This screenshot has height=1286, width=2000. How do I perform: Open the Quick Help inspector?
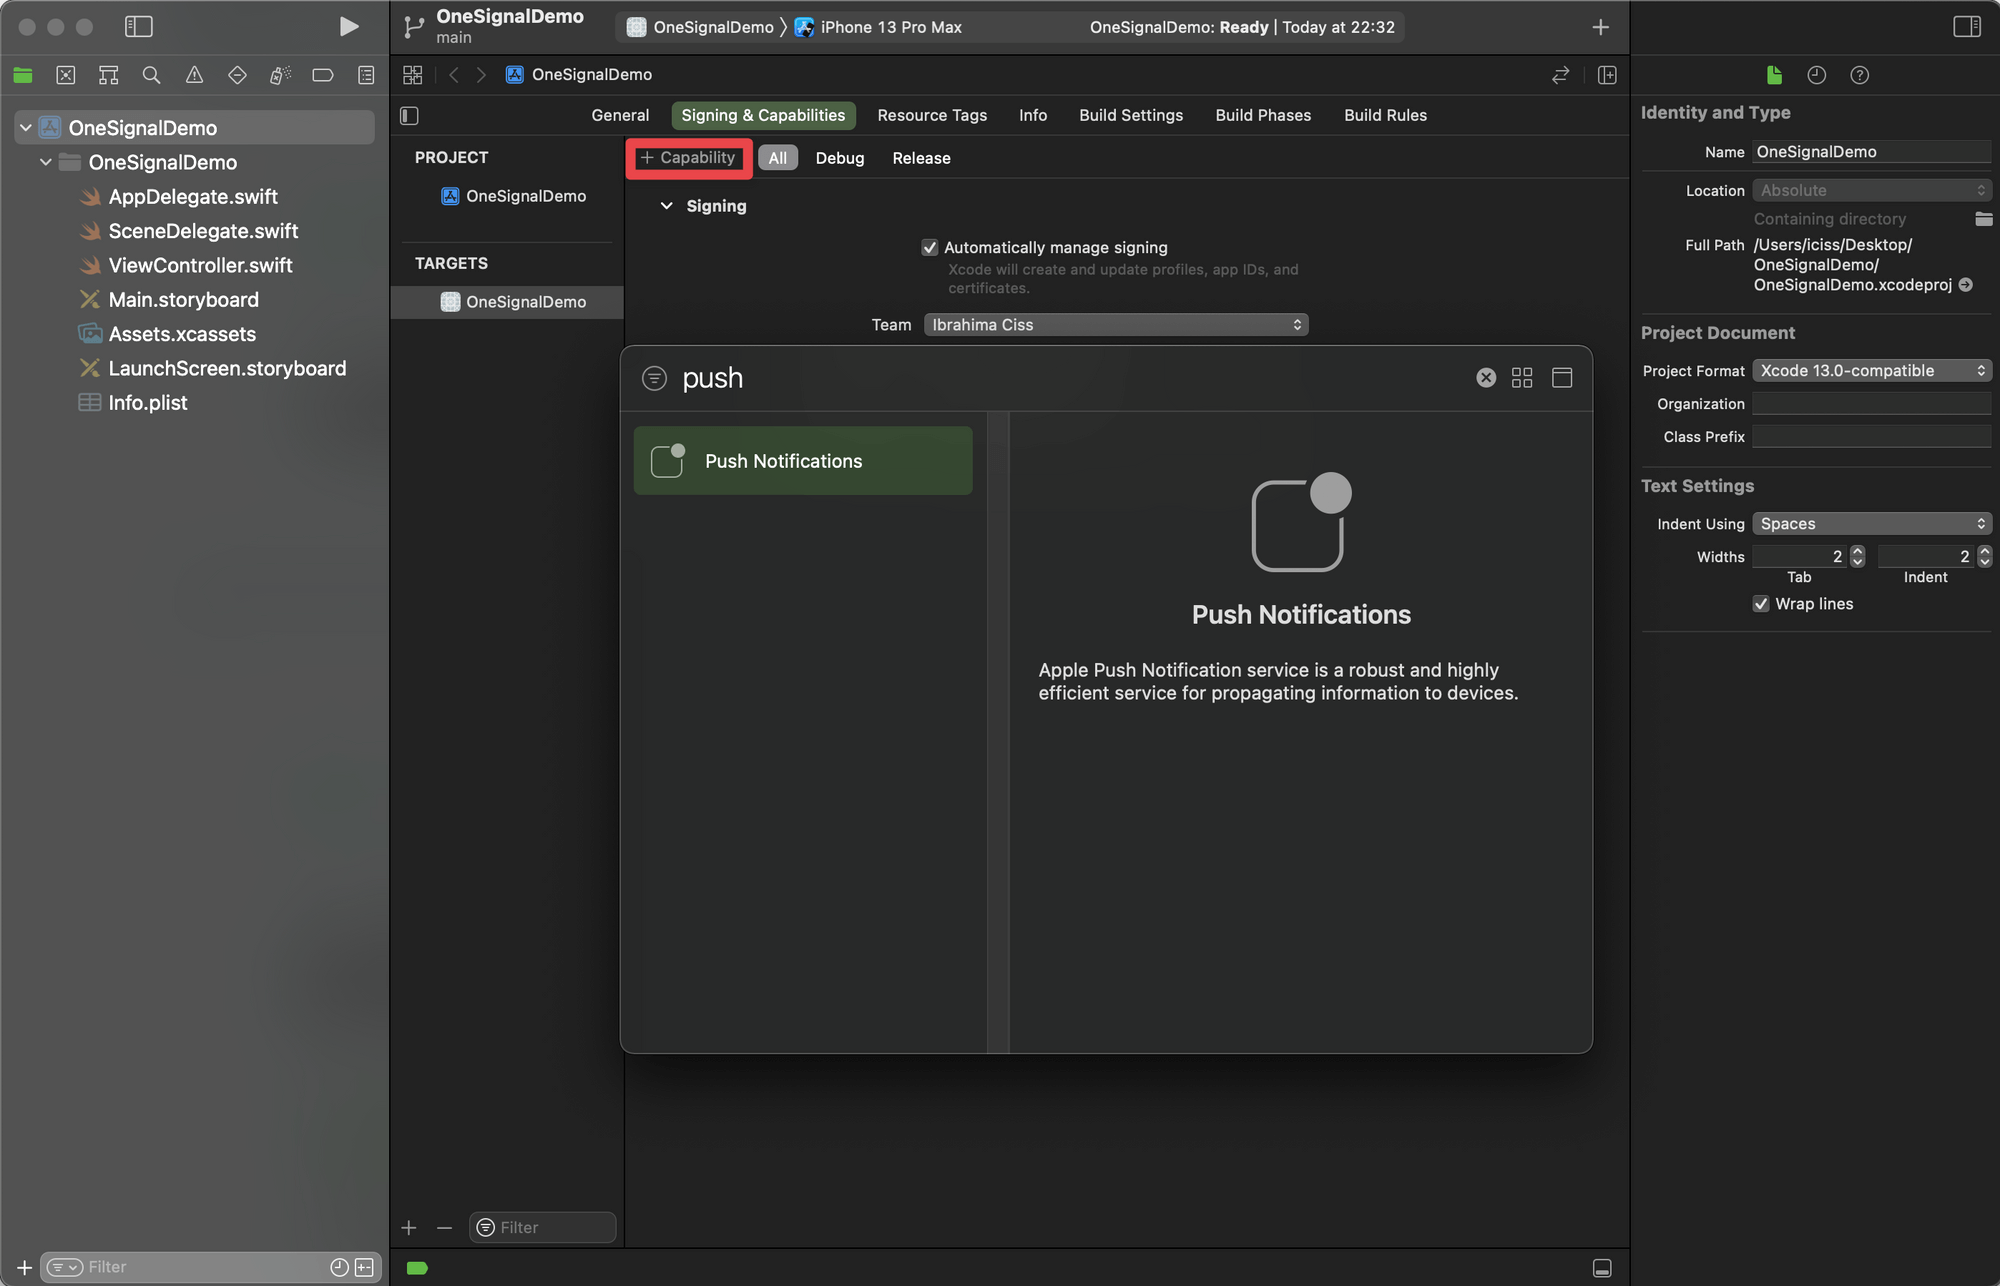pyautogui.click(x=1859, y=75)
